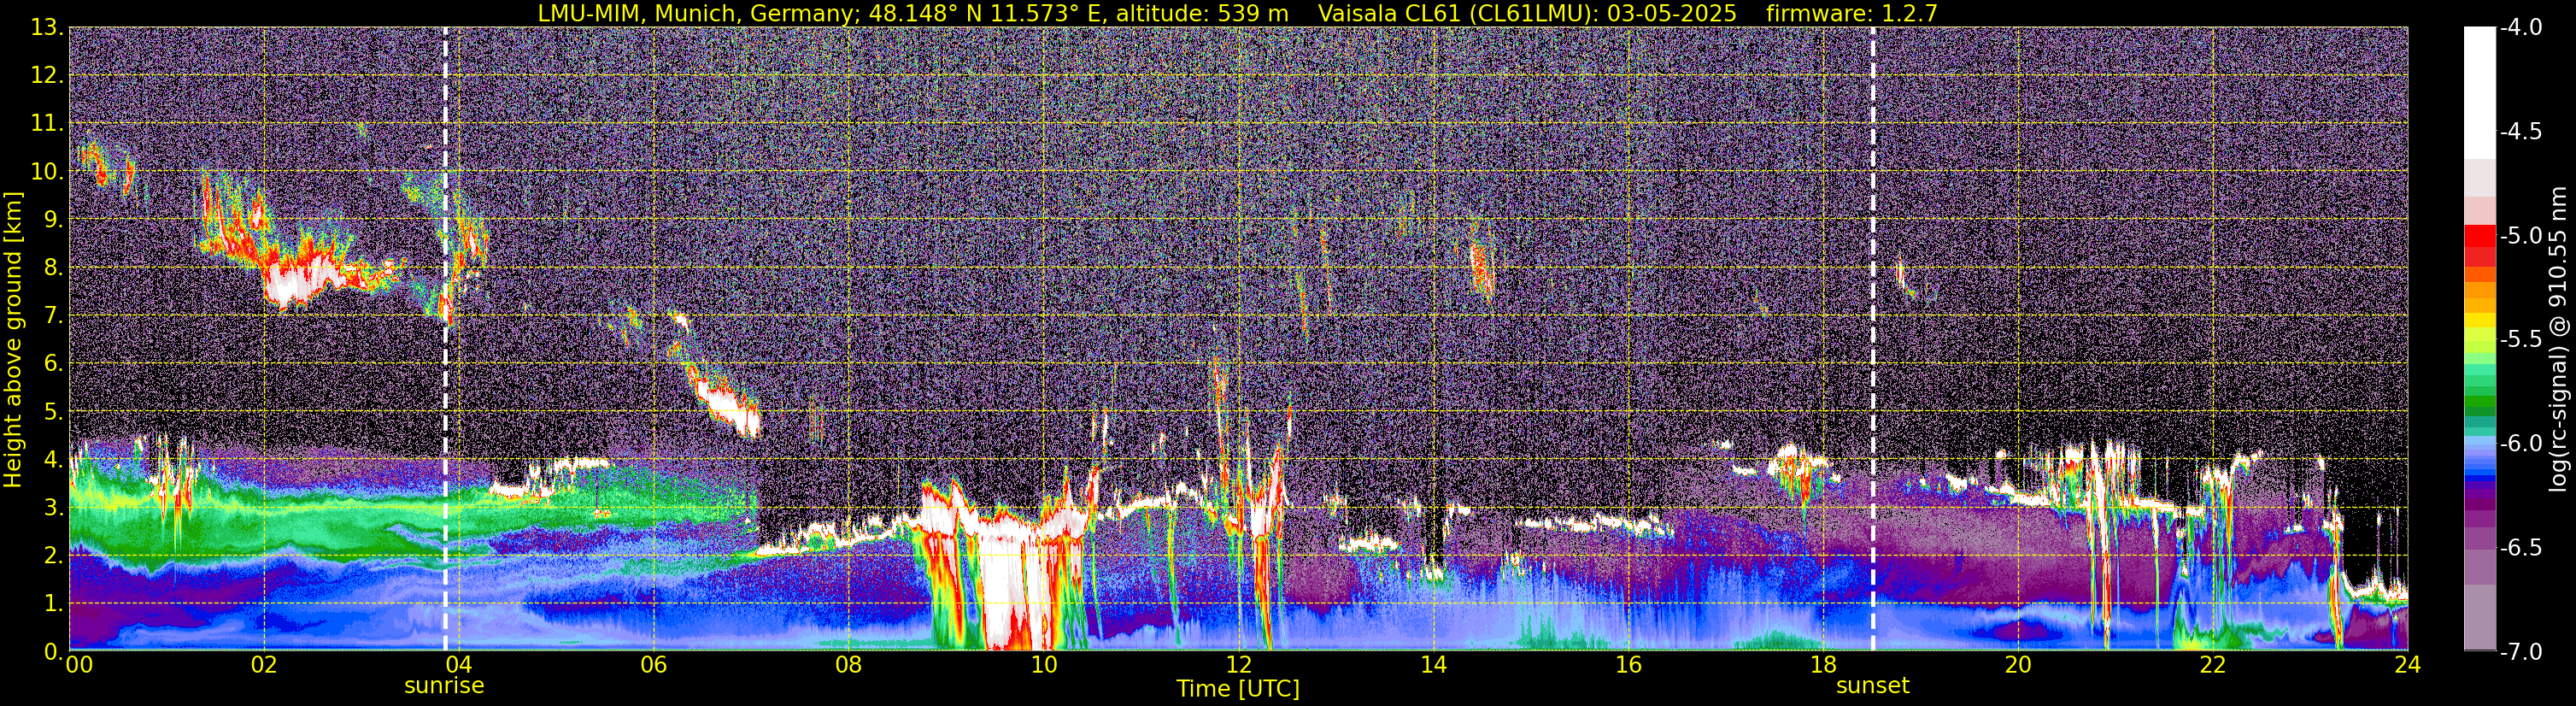Click the white dashed sunset marker line
Screen dimensions: 2576x706
(1873, 339)
